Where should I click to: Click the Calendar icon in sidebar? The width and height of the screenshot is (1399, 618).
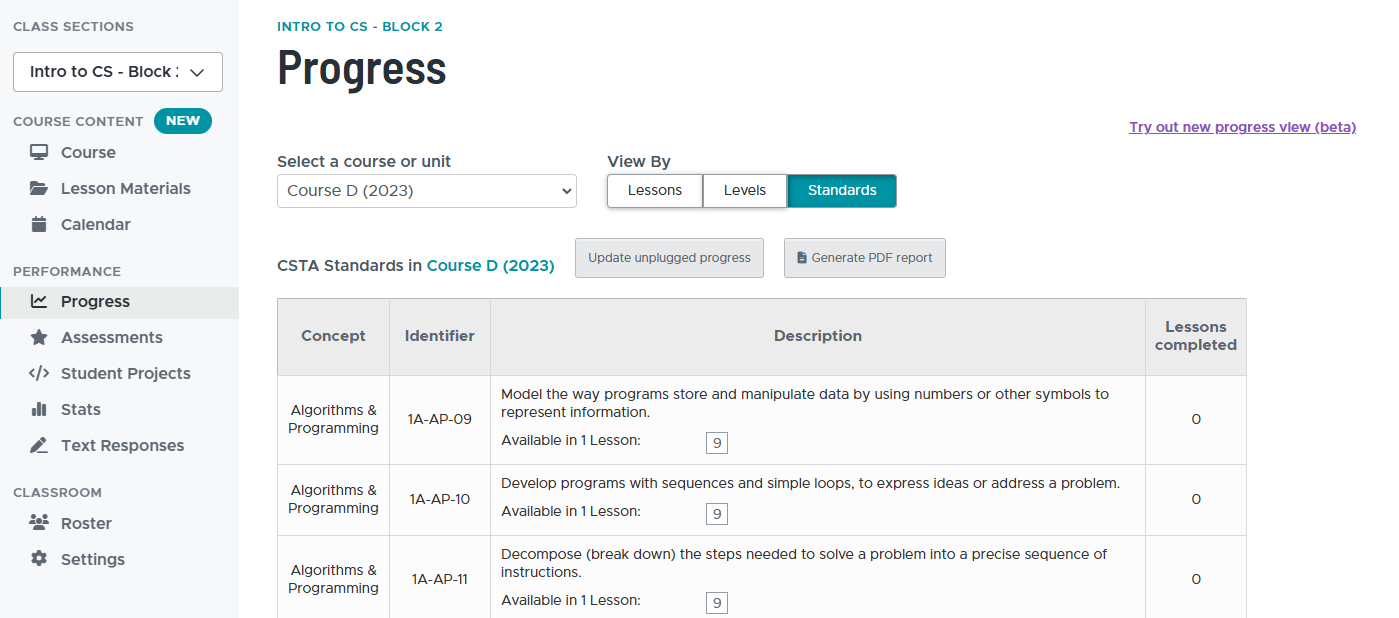click(x=39, y=225)
